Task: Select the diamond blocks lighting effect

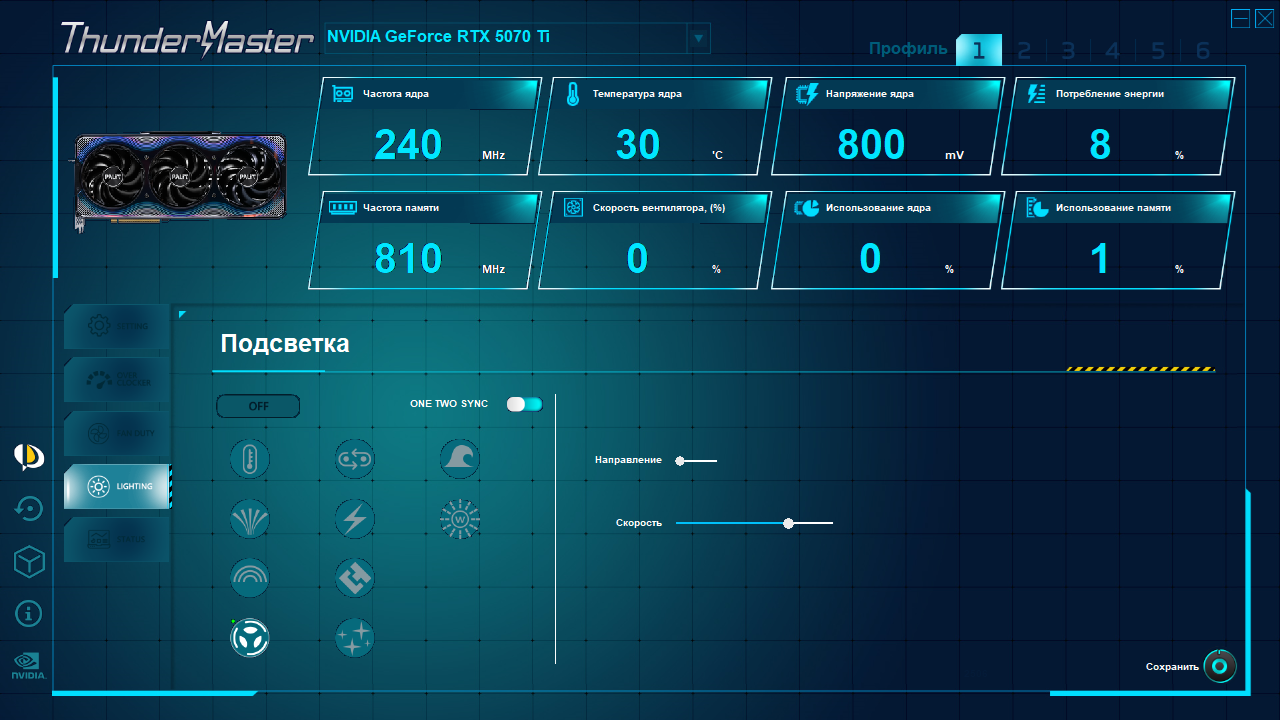Action: 355,578
